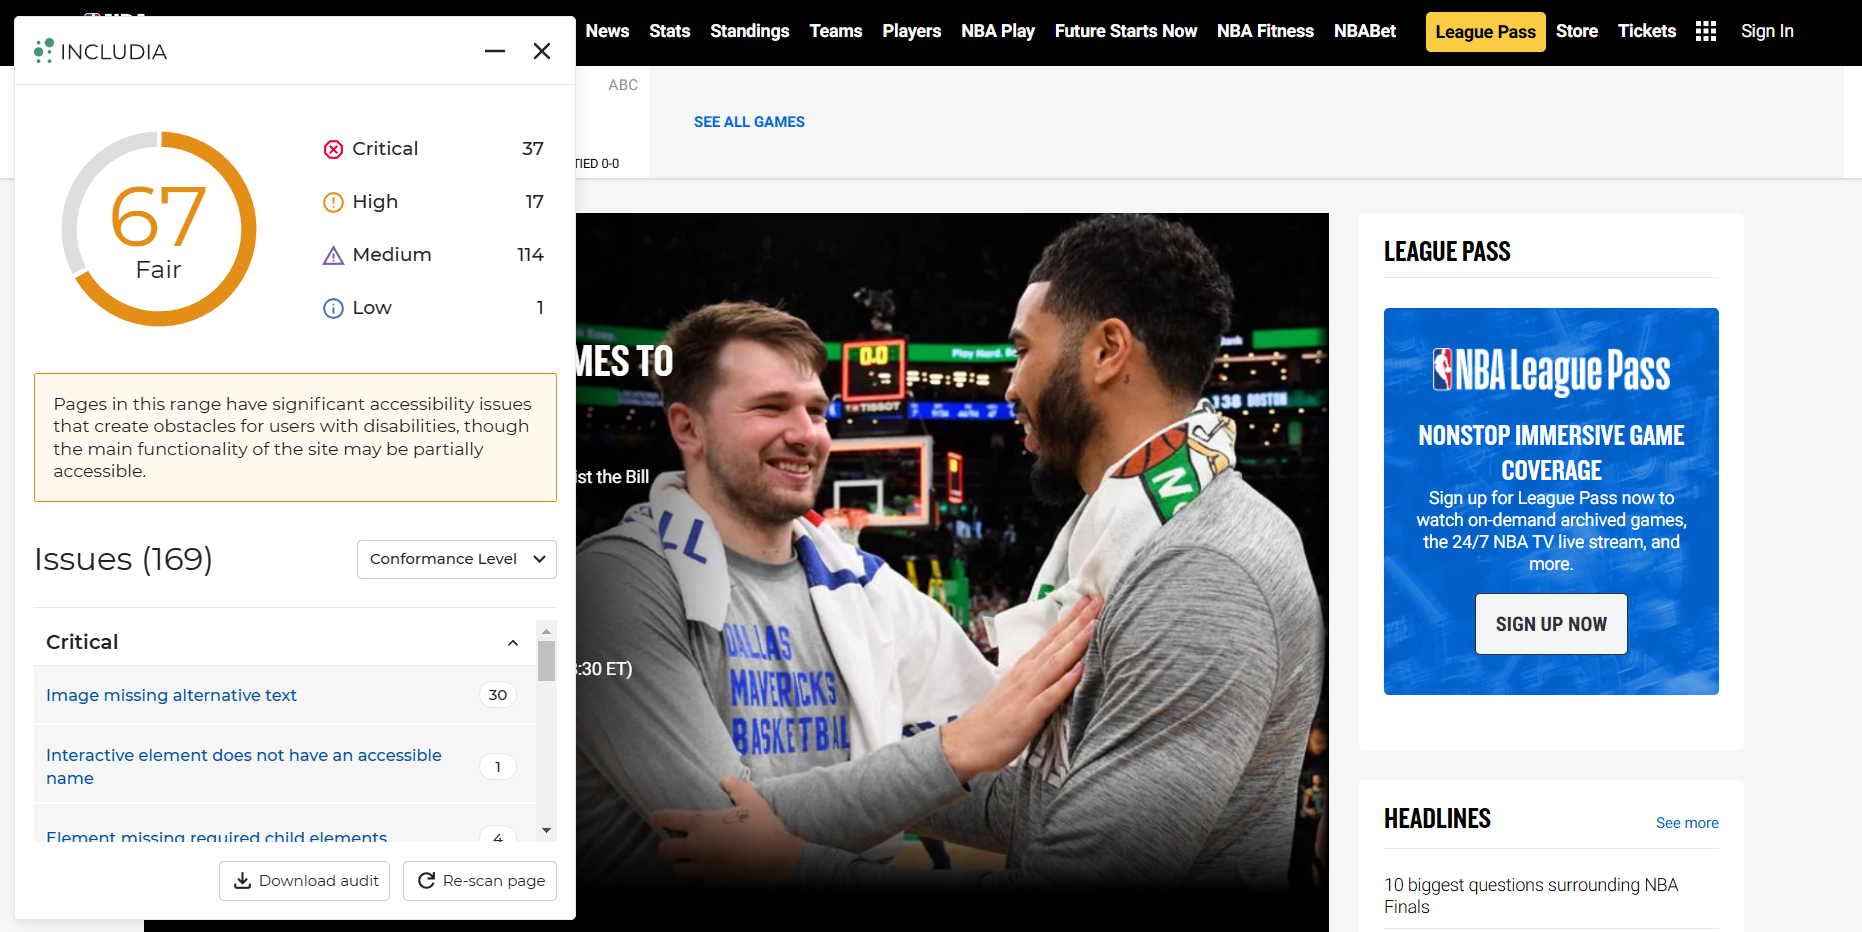Open Future Starts Now link
The height and width of the screenshot is (932, 1862).
tap(1126, 31)
